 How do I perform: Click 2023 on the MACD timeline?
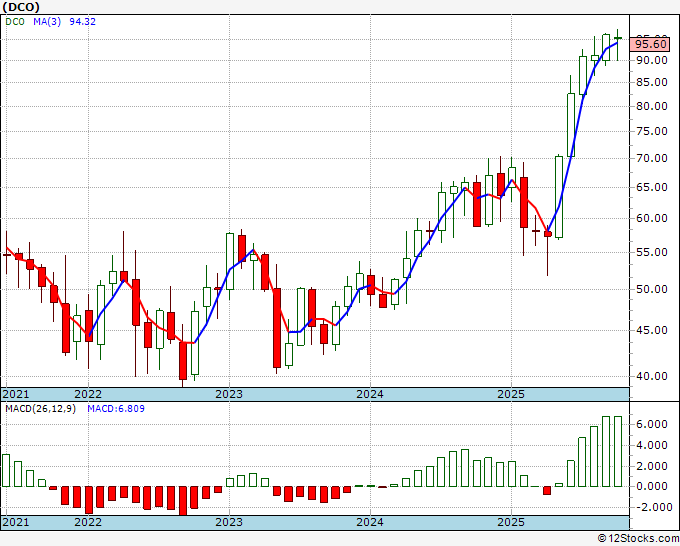coord(229,522)
